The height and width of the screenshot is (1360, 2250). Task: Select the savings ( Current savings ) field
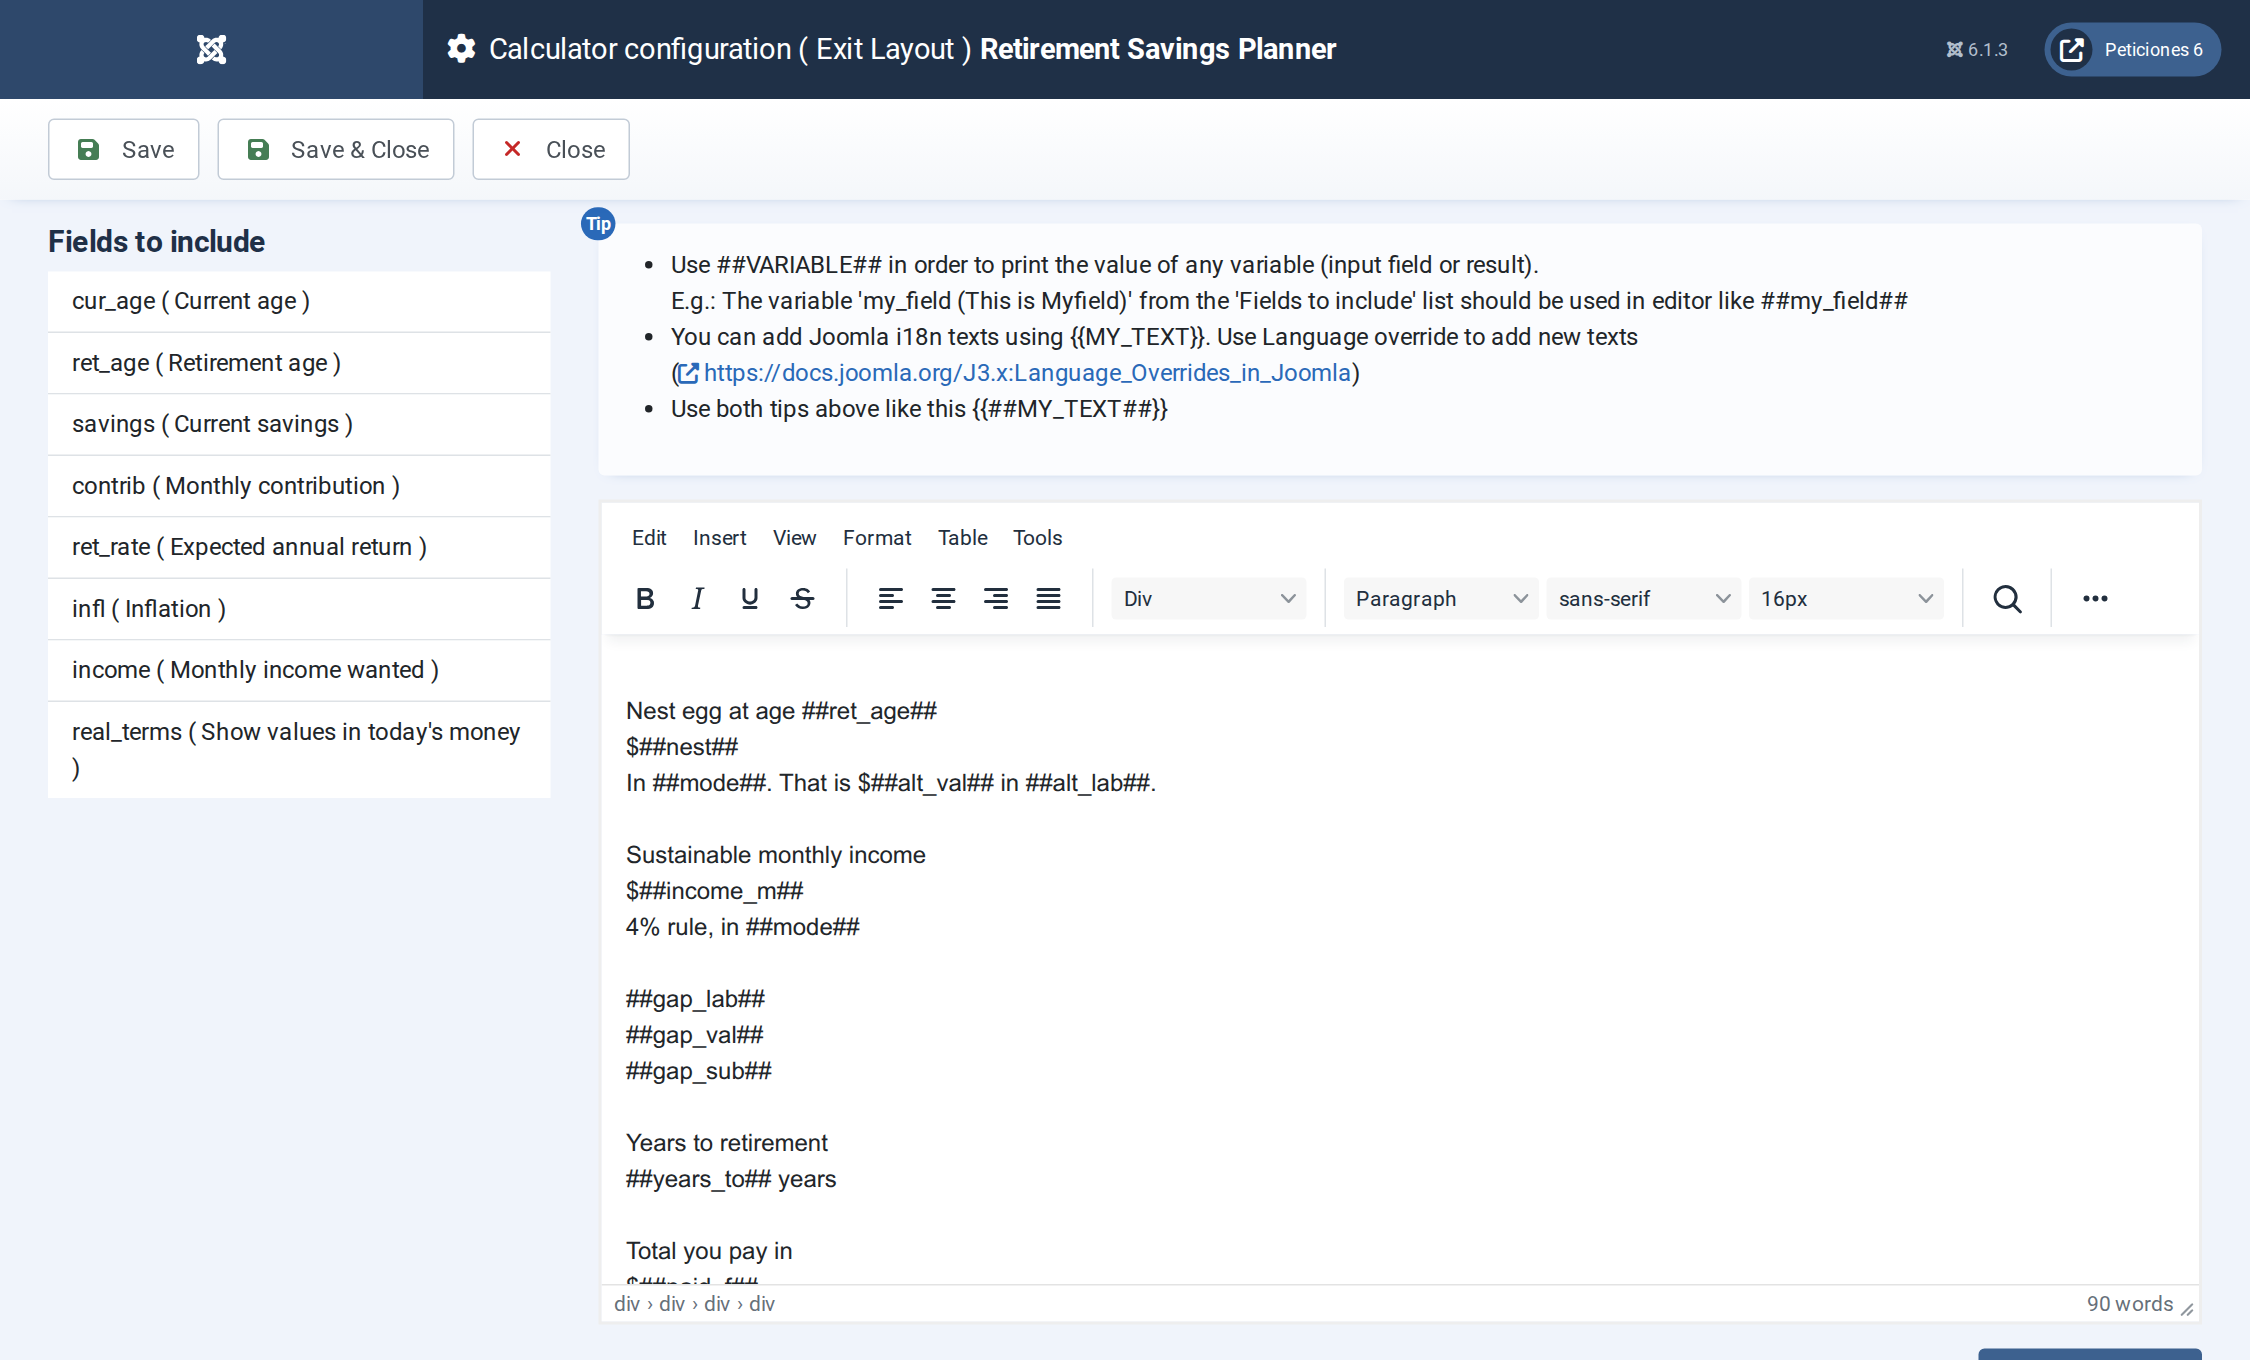click(299, 424)
